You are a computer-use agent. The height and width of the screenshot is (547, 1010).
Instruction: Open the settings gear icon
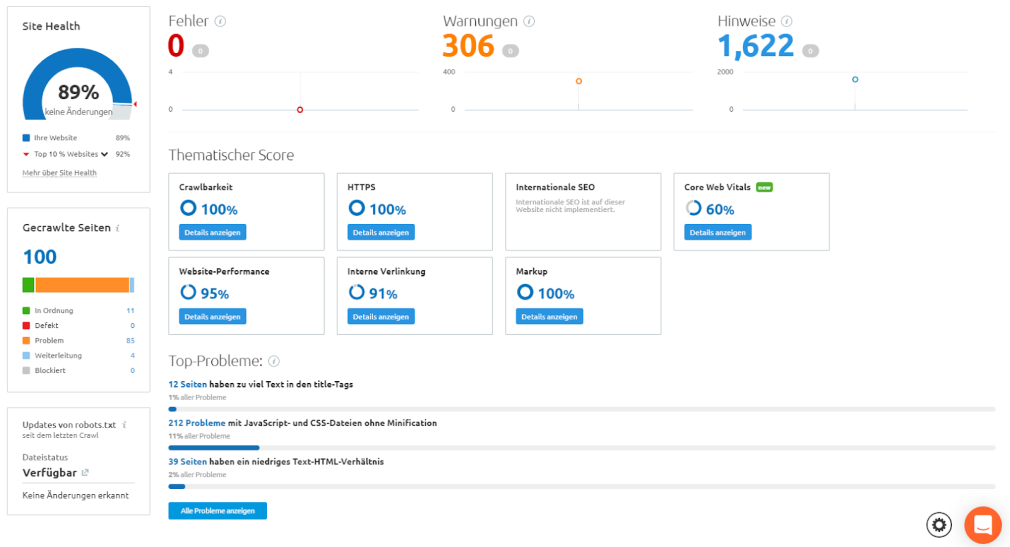click(938, 524)
